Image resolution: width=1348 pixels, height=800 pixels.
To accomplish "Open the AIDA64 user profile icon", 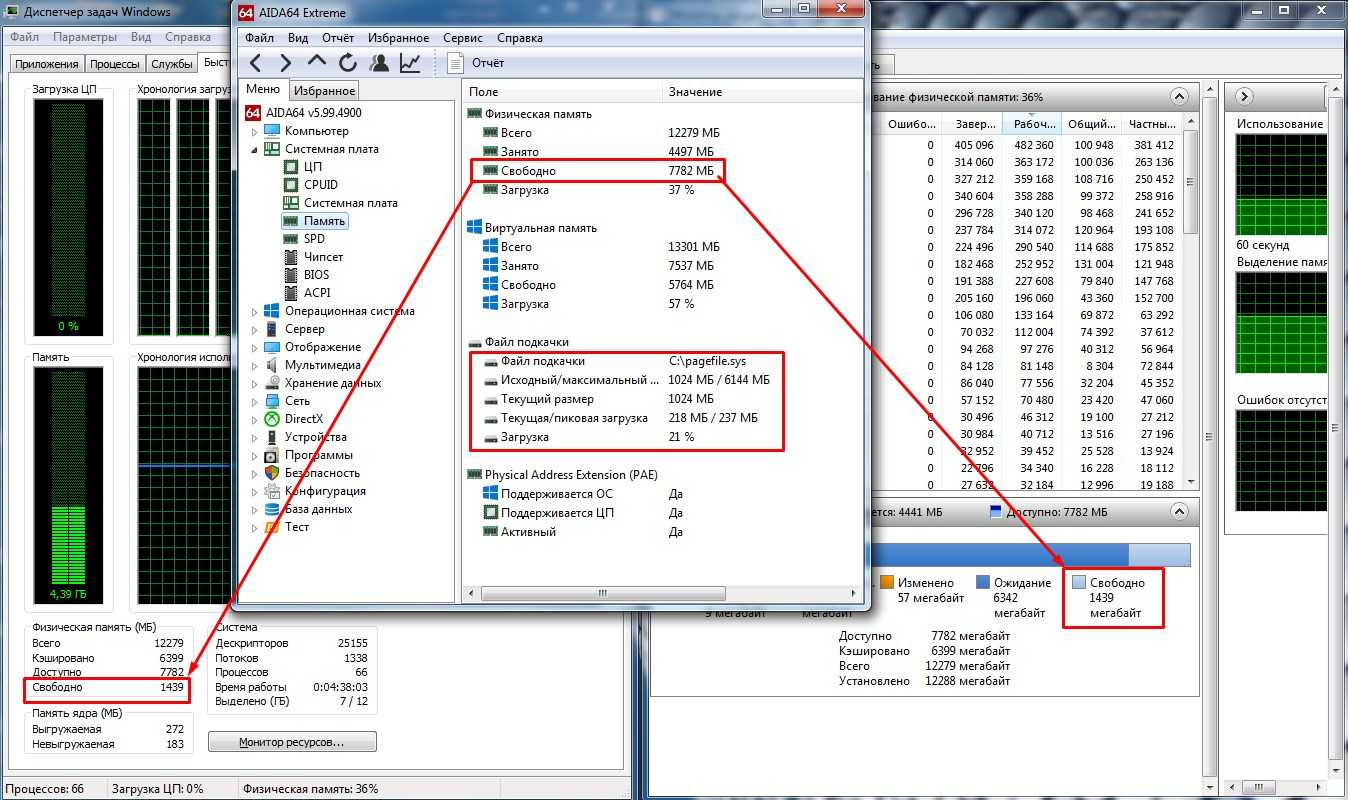I will pos(379,63).
